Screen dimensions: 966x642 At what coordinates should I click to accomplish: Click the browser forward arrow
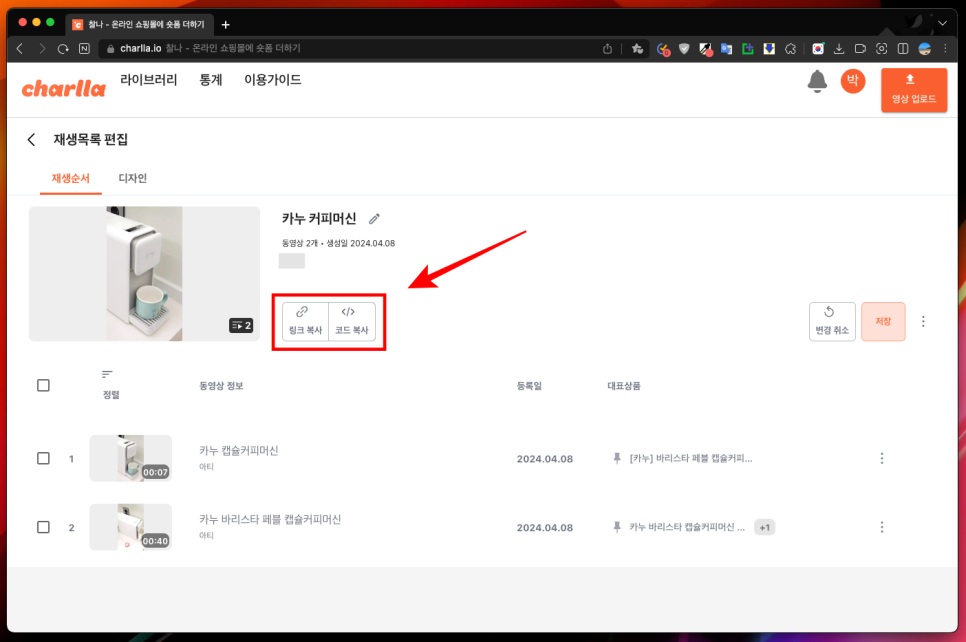pos(42,49)
